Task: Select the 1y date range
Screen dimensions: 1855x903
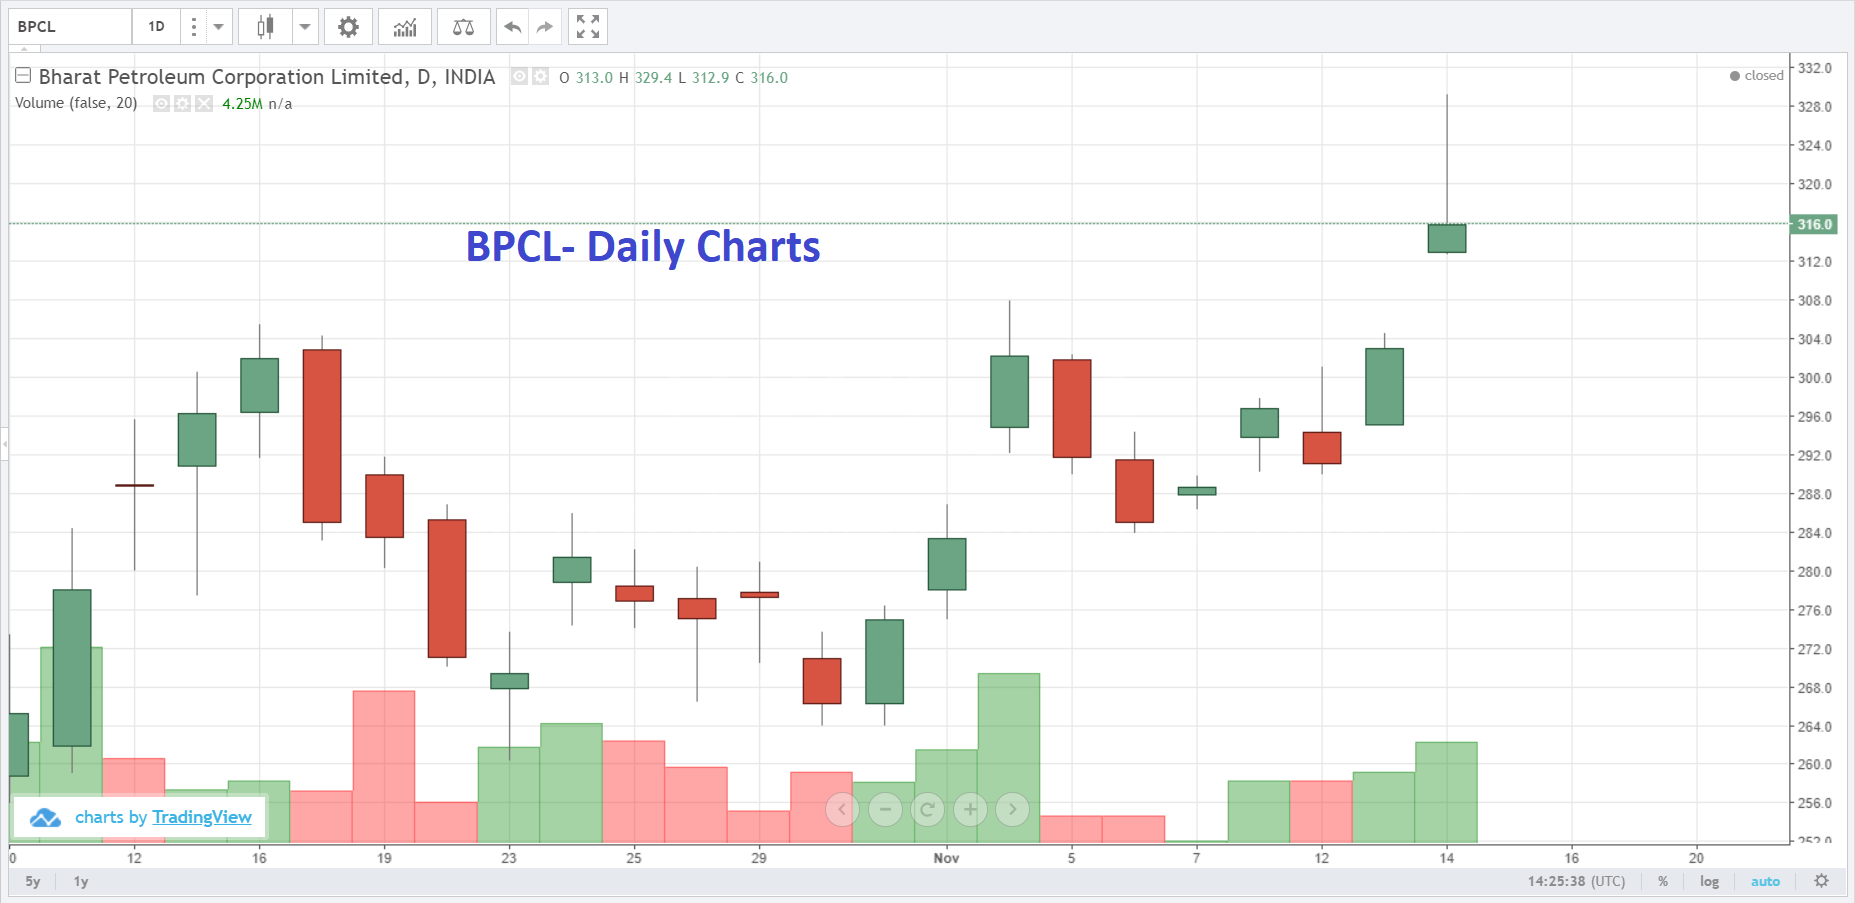Action: [x=81, y=881]
